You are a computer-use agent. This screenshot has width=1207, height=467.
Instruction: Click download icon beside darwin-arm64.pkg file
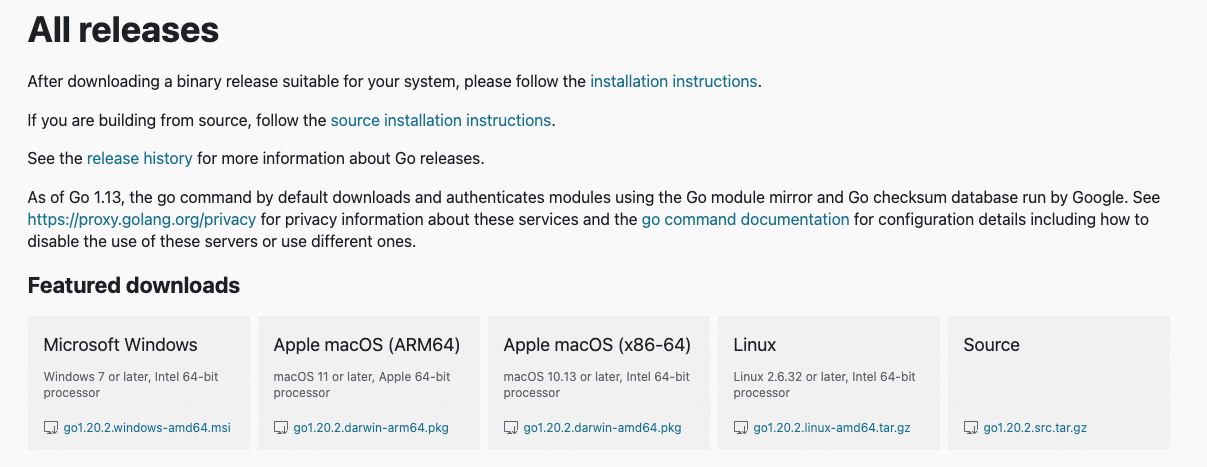tap(281, 428)
